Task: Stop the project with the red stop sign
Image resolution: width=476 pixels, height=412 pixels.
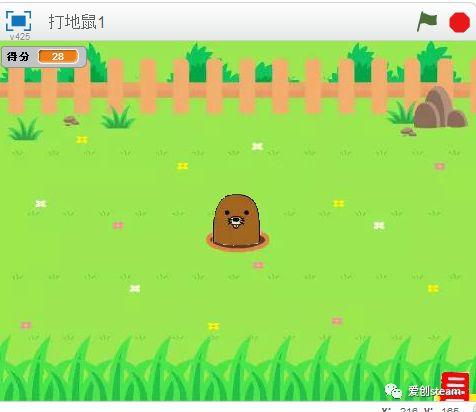Action: [x=459, y=22]
